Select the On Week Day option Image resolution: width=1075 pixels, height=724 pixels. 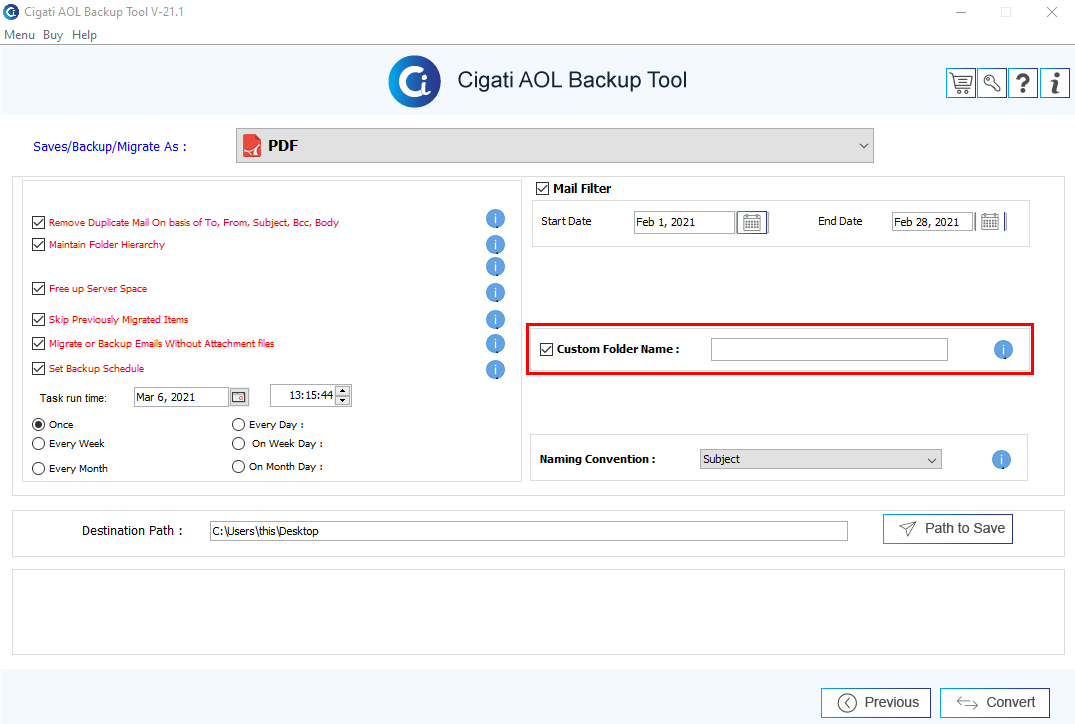[x=239, y=444]
